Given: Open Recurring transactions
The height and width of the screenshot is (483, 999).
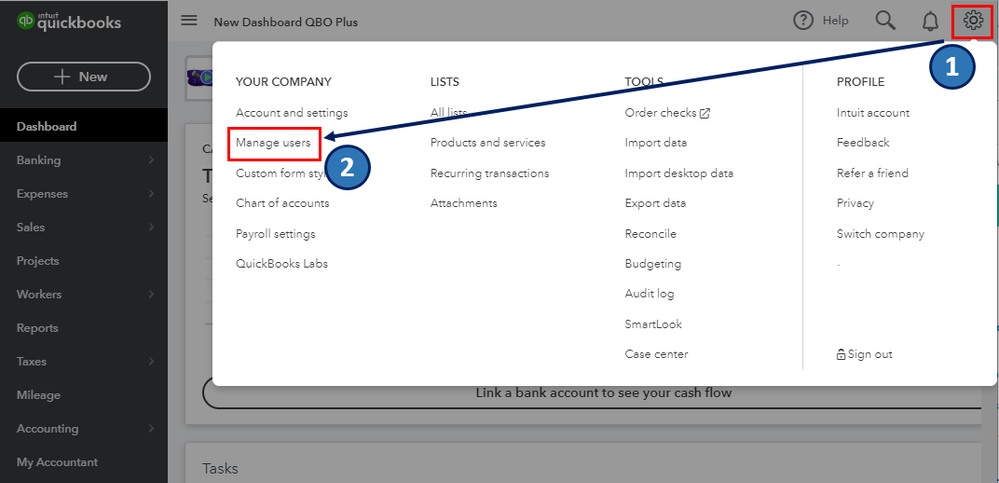Looking at the screenshot, I should (x=489, y=173).
